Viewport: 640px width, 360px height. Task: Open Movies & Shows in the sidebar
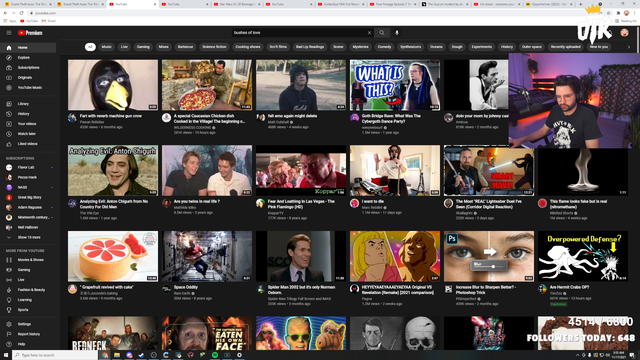[x=28, y=260]
